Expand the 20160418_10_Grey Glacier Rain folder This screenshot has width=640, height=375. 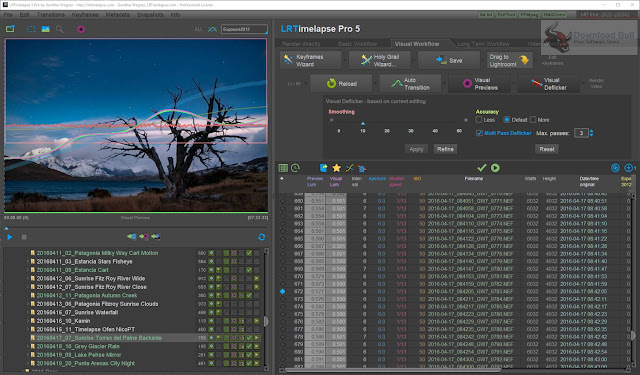coord(28,346)
